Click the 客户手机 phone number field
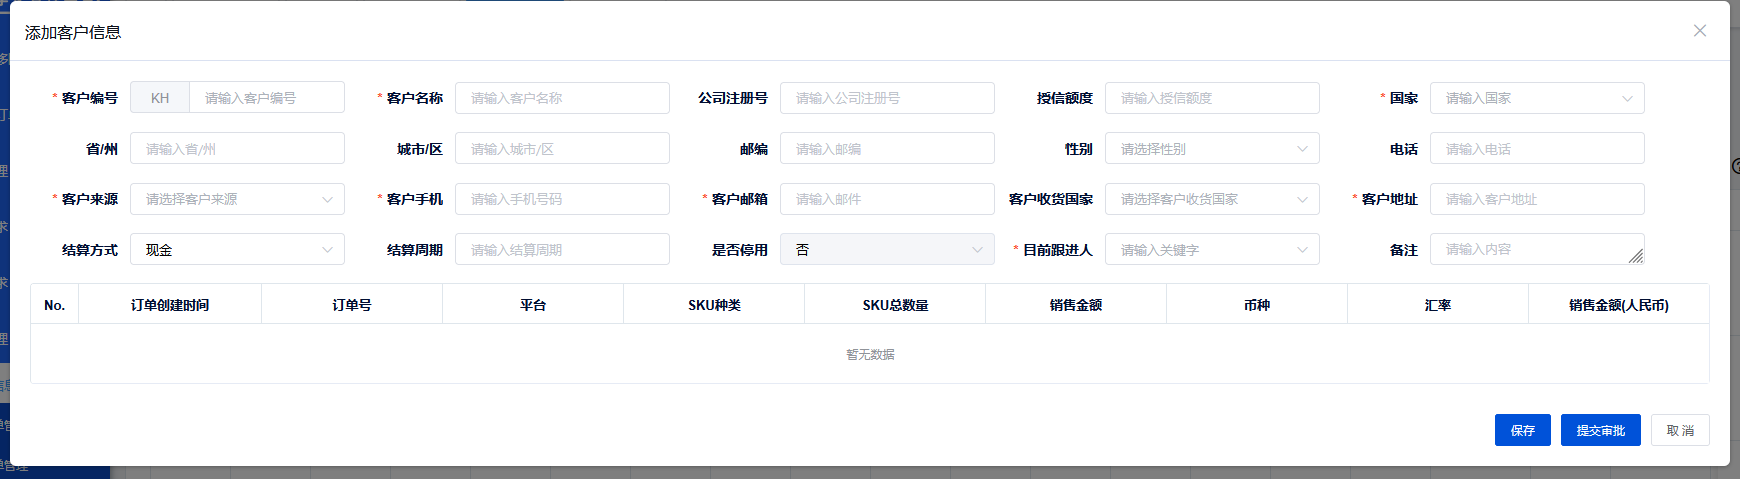1740x479 pixels. pyautogui.click(x=561, y=199)
